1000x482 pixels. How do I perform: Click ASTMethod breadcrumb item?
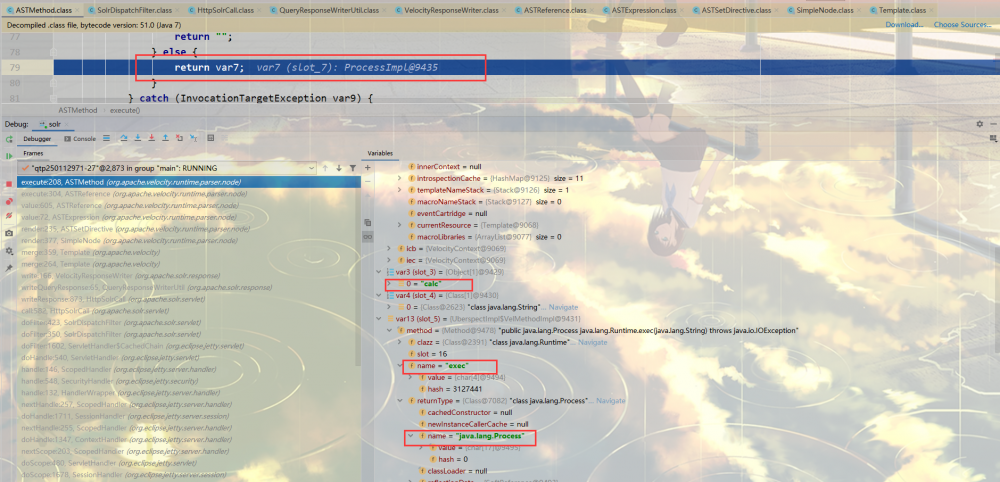(x=78, y=110)
